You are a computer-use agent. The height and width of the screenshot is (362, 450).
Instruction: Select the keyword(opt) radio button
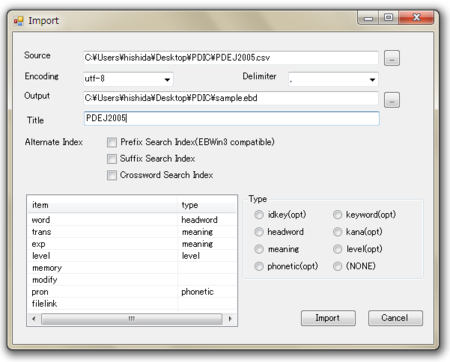(x=337, y=215)
